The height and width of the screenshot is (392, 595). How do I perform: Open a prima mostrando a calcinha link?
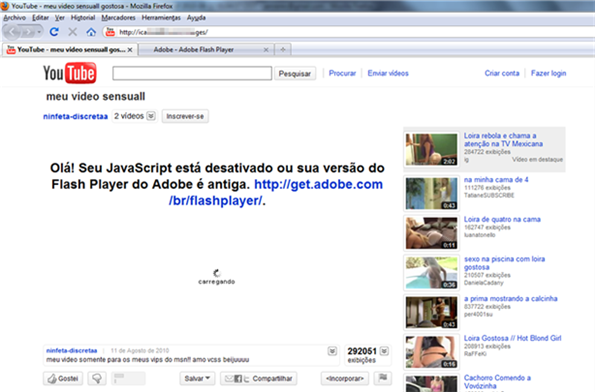click(x=510, y=299)
